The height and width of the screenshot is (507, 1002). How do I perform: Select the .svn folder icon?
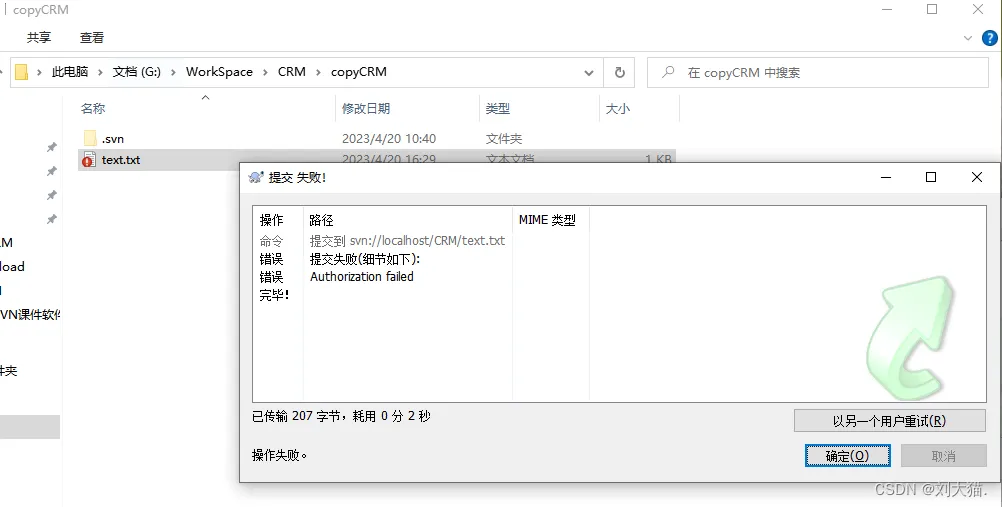pos(90,138)
